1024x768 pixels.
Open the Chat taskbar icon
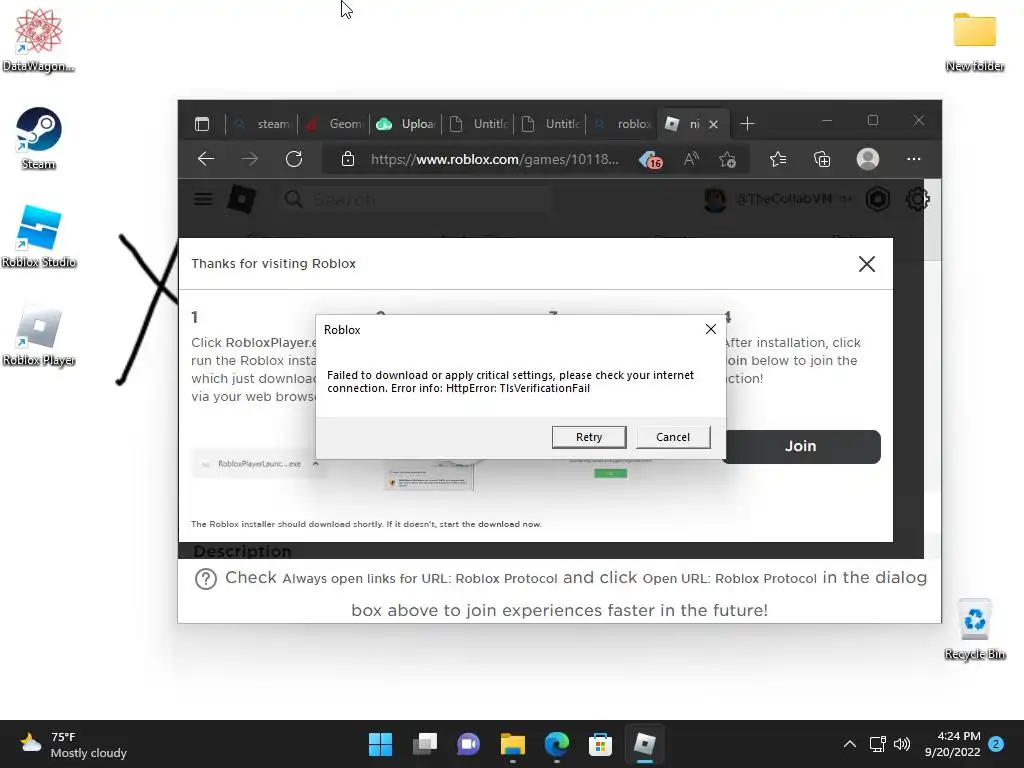click(x=468, y=744)
